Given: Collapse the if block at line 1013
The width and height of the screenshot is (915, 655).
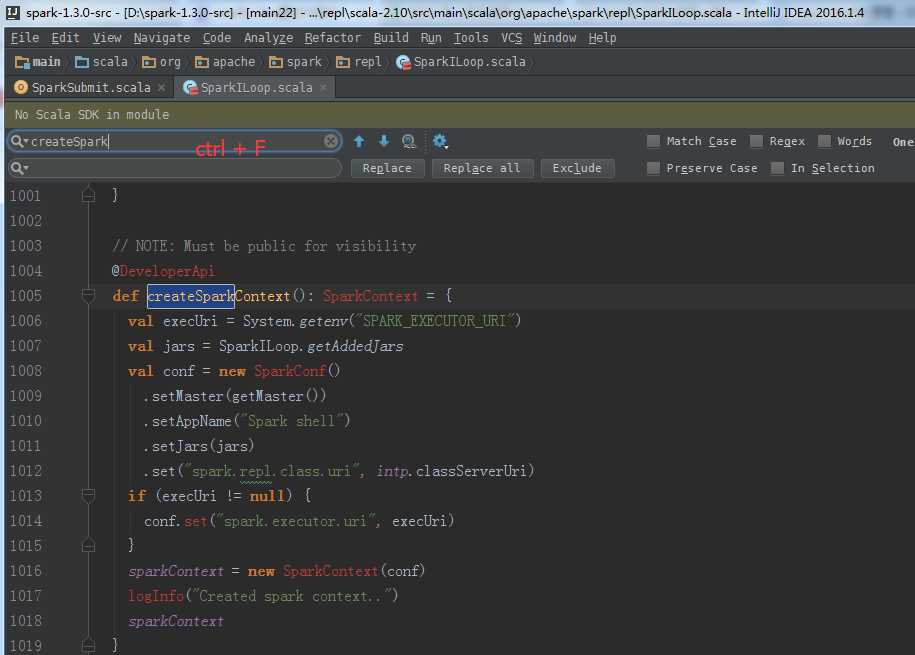Looking at the screenshot, I should coord(88,496).
